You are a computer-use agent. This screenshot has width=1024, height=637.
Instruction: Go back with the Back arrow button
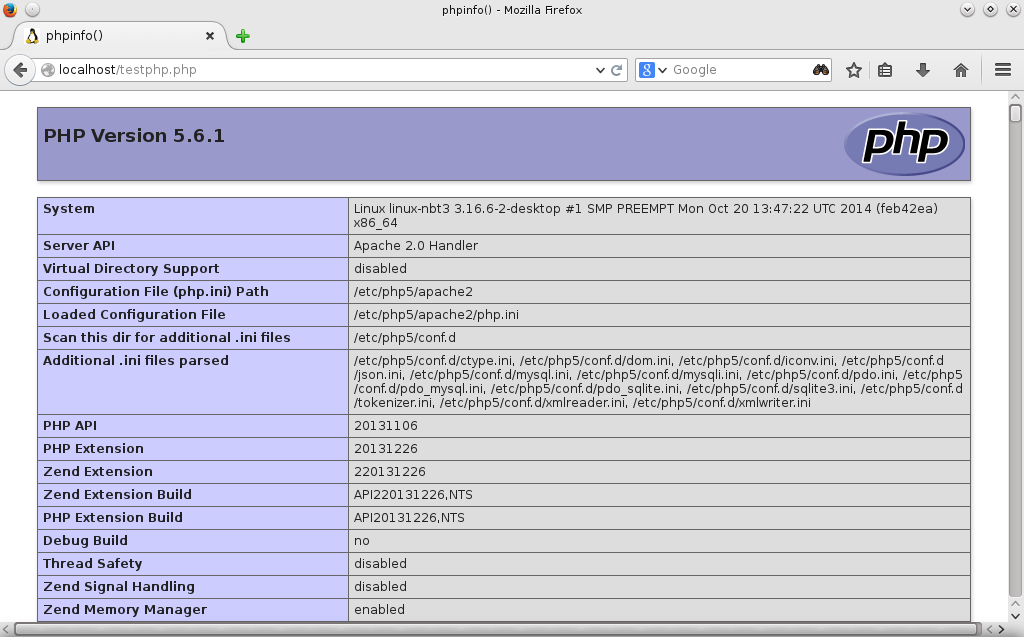point(20,70)
